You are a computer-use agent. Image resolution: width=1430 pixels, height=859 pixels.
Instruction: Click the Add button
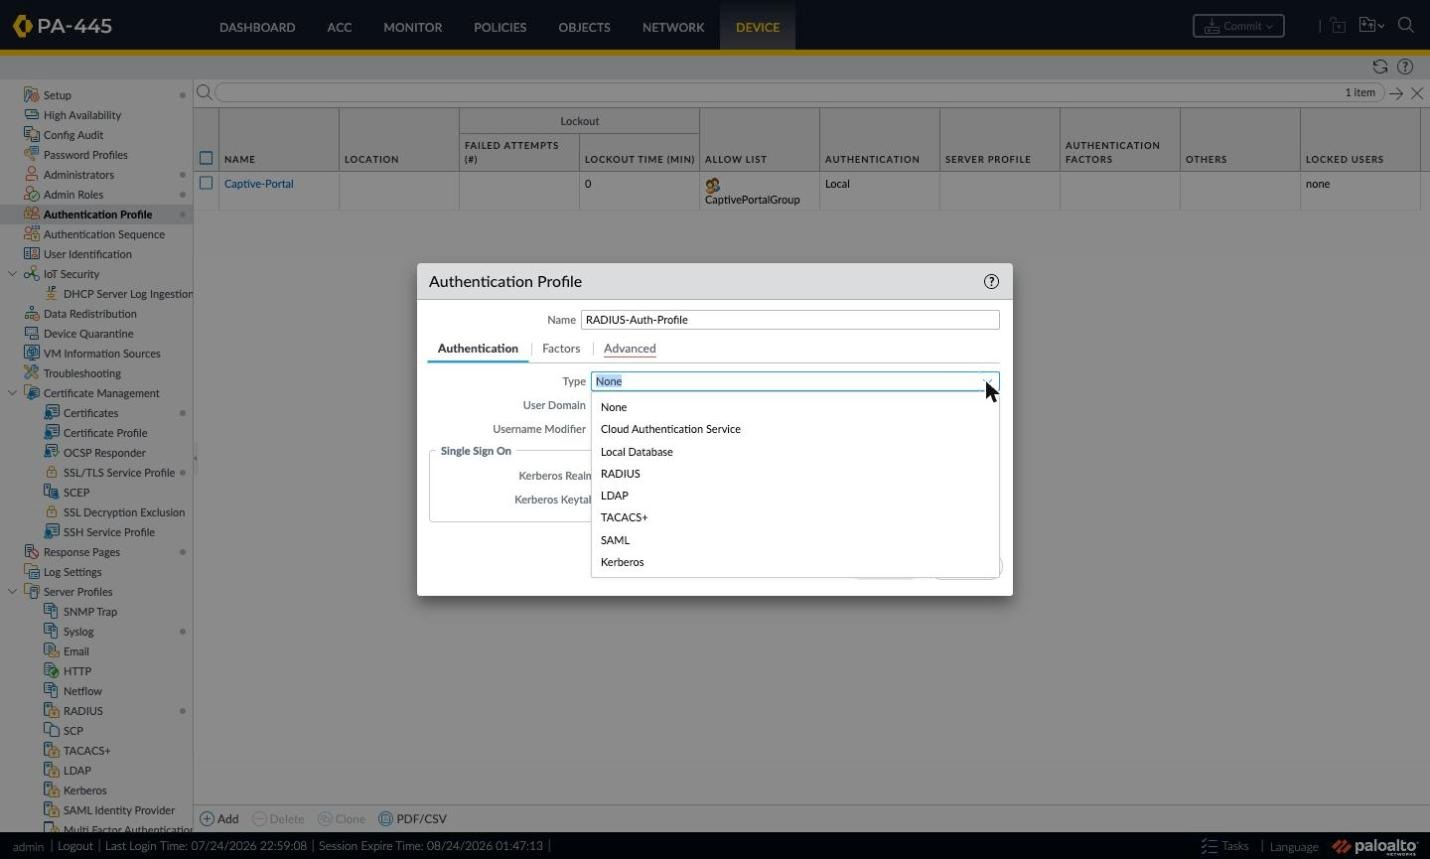(x=219, y=818)
